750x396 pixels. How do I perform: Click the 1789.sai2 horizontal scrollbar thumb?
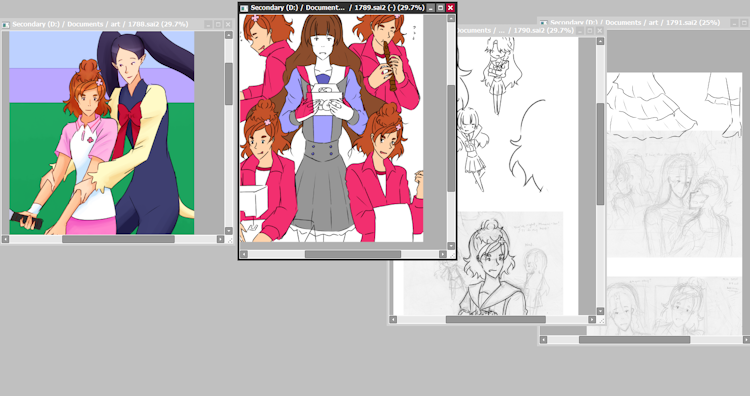click(x=353, y=254)
